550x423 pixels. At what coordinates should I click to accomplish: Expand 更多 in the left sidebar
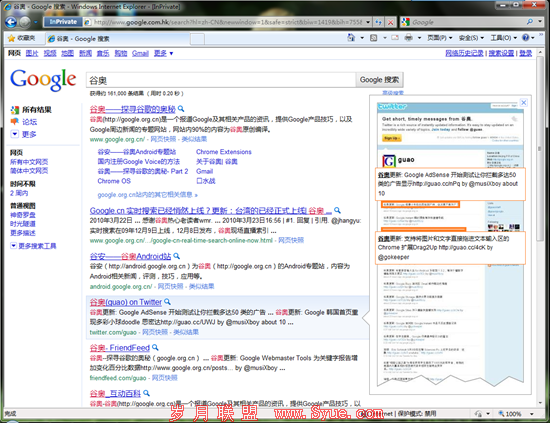click(x=24, y=134)
